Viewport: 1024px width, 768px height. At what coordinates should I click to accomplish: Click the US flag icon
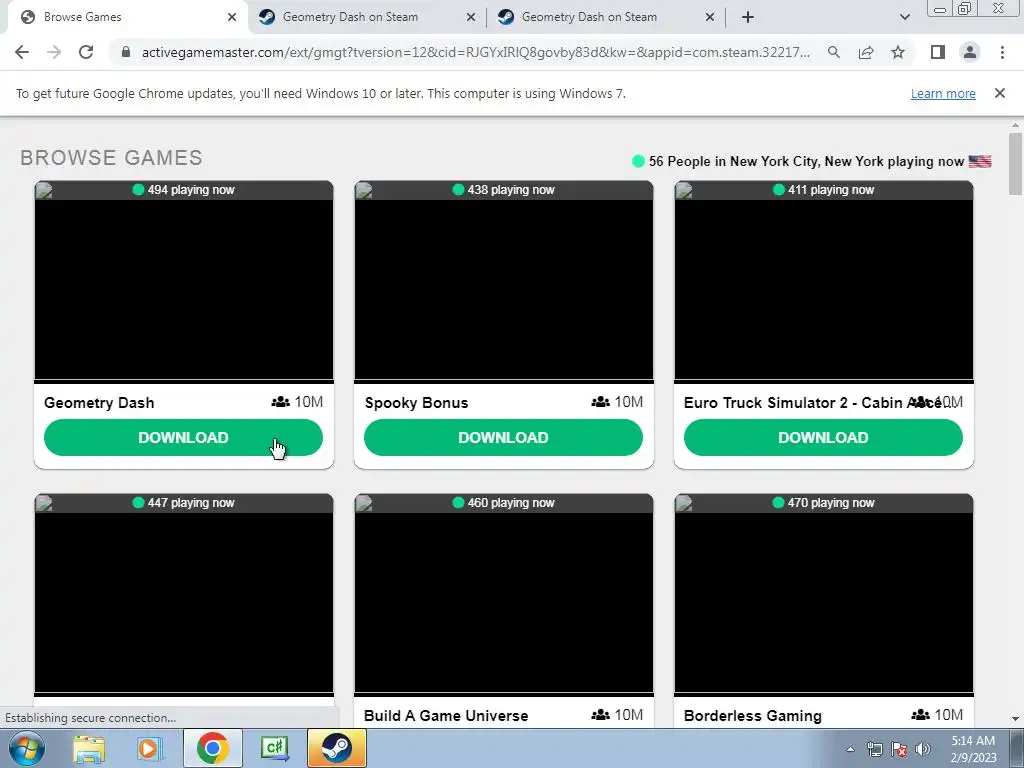[980, 161]
